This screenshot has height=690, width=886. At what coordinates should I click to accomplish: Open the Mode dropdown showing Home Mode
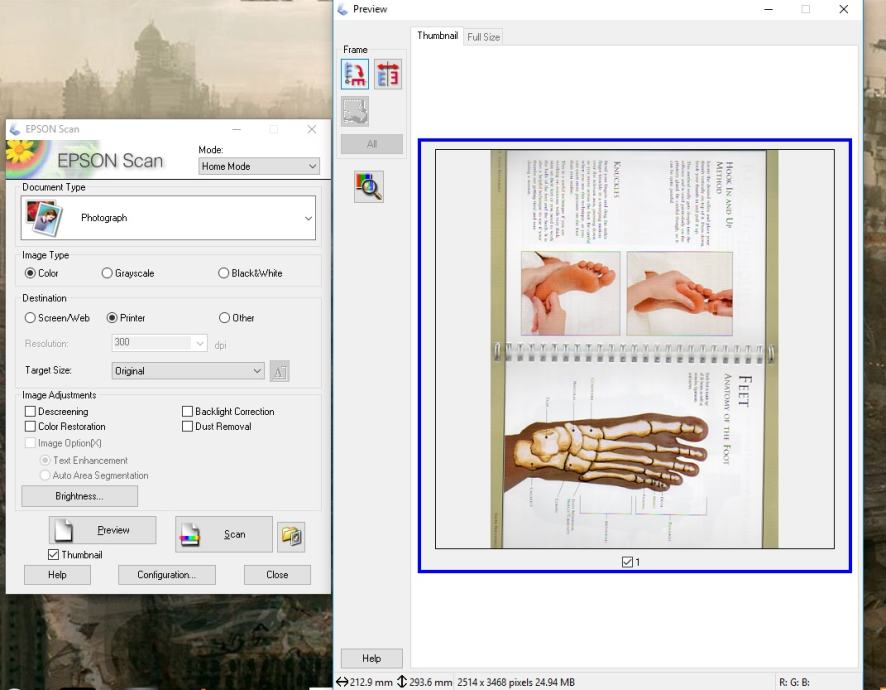(x=259, y=166)
